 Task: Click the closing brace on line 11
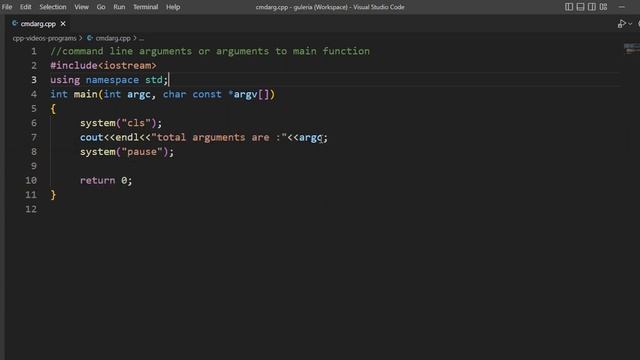click(x=53, y=195)
